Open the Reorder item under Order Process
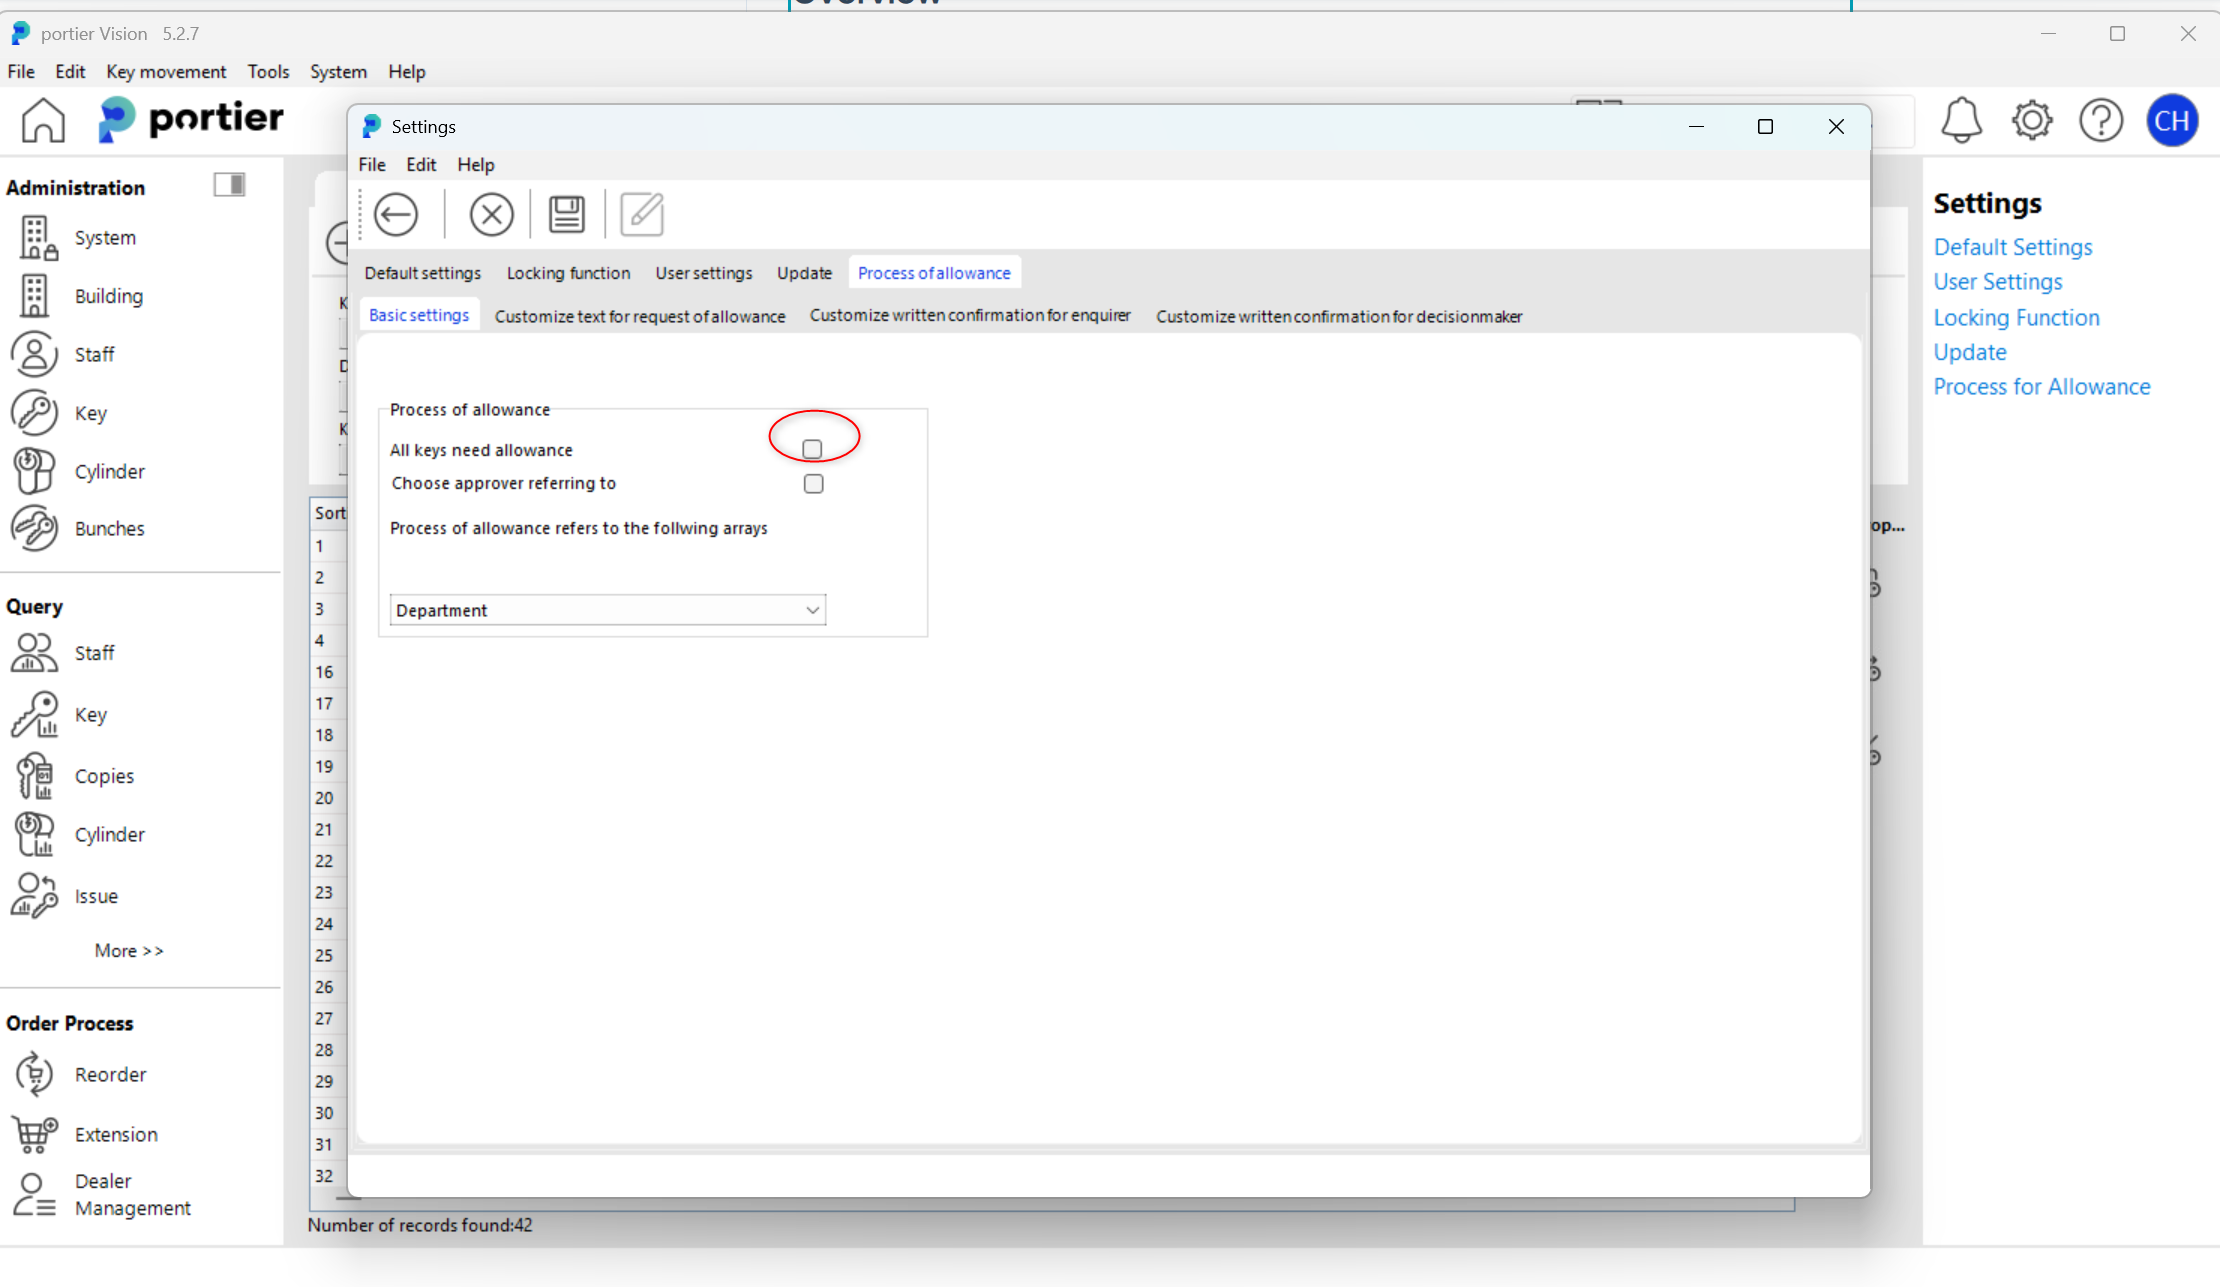2220x1287 pixels. pyautogui.click(x=110, y=1074)
